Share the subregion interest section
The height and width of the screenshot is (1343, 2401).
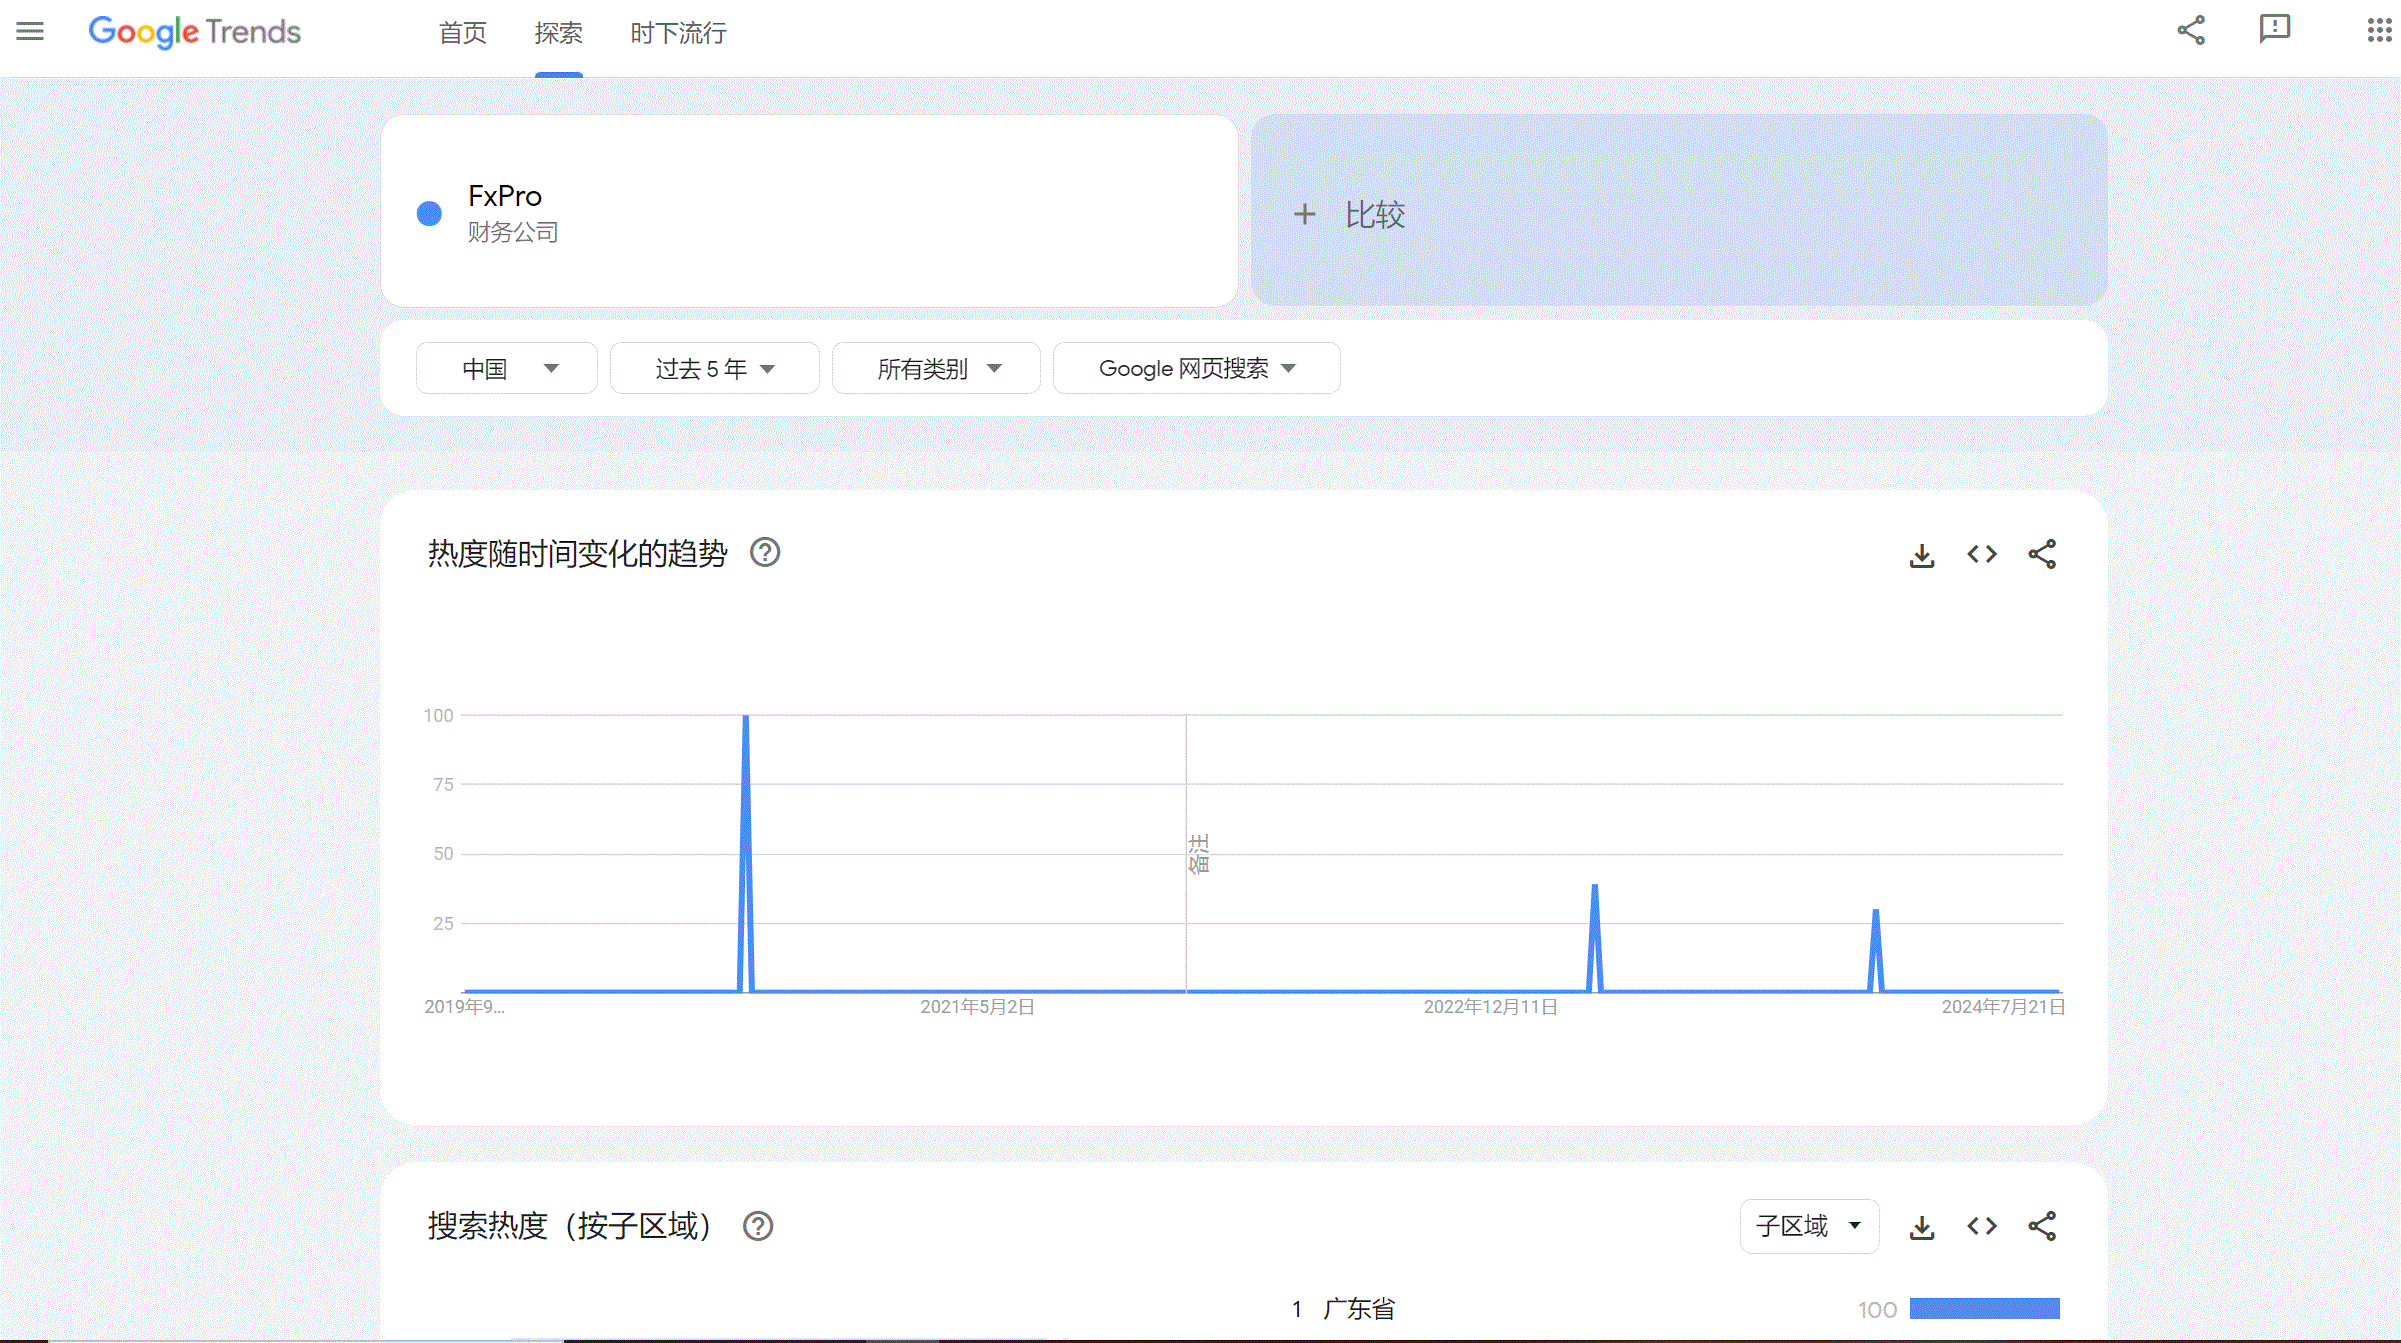(x=2042, y=1226)
